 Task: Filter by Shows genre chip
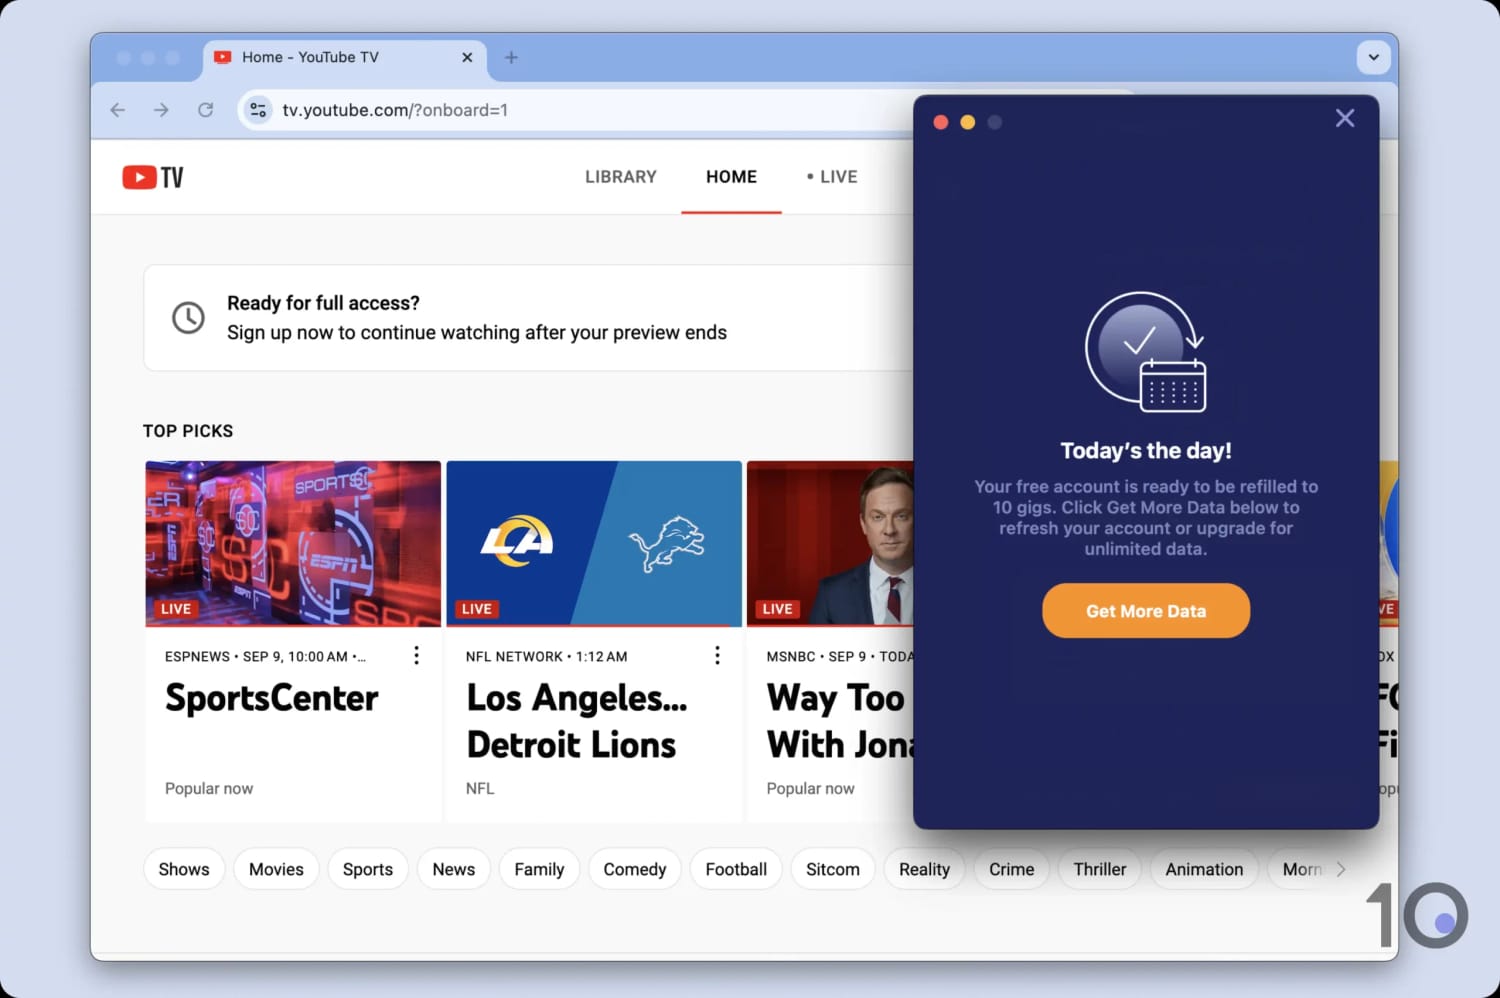click(x=184, y=869)
